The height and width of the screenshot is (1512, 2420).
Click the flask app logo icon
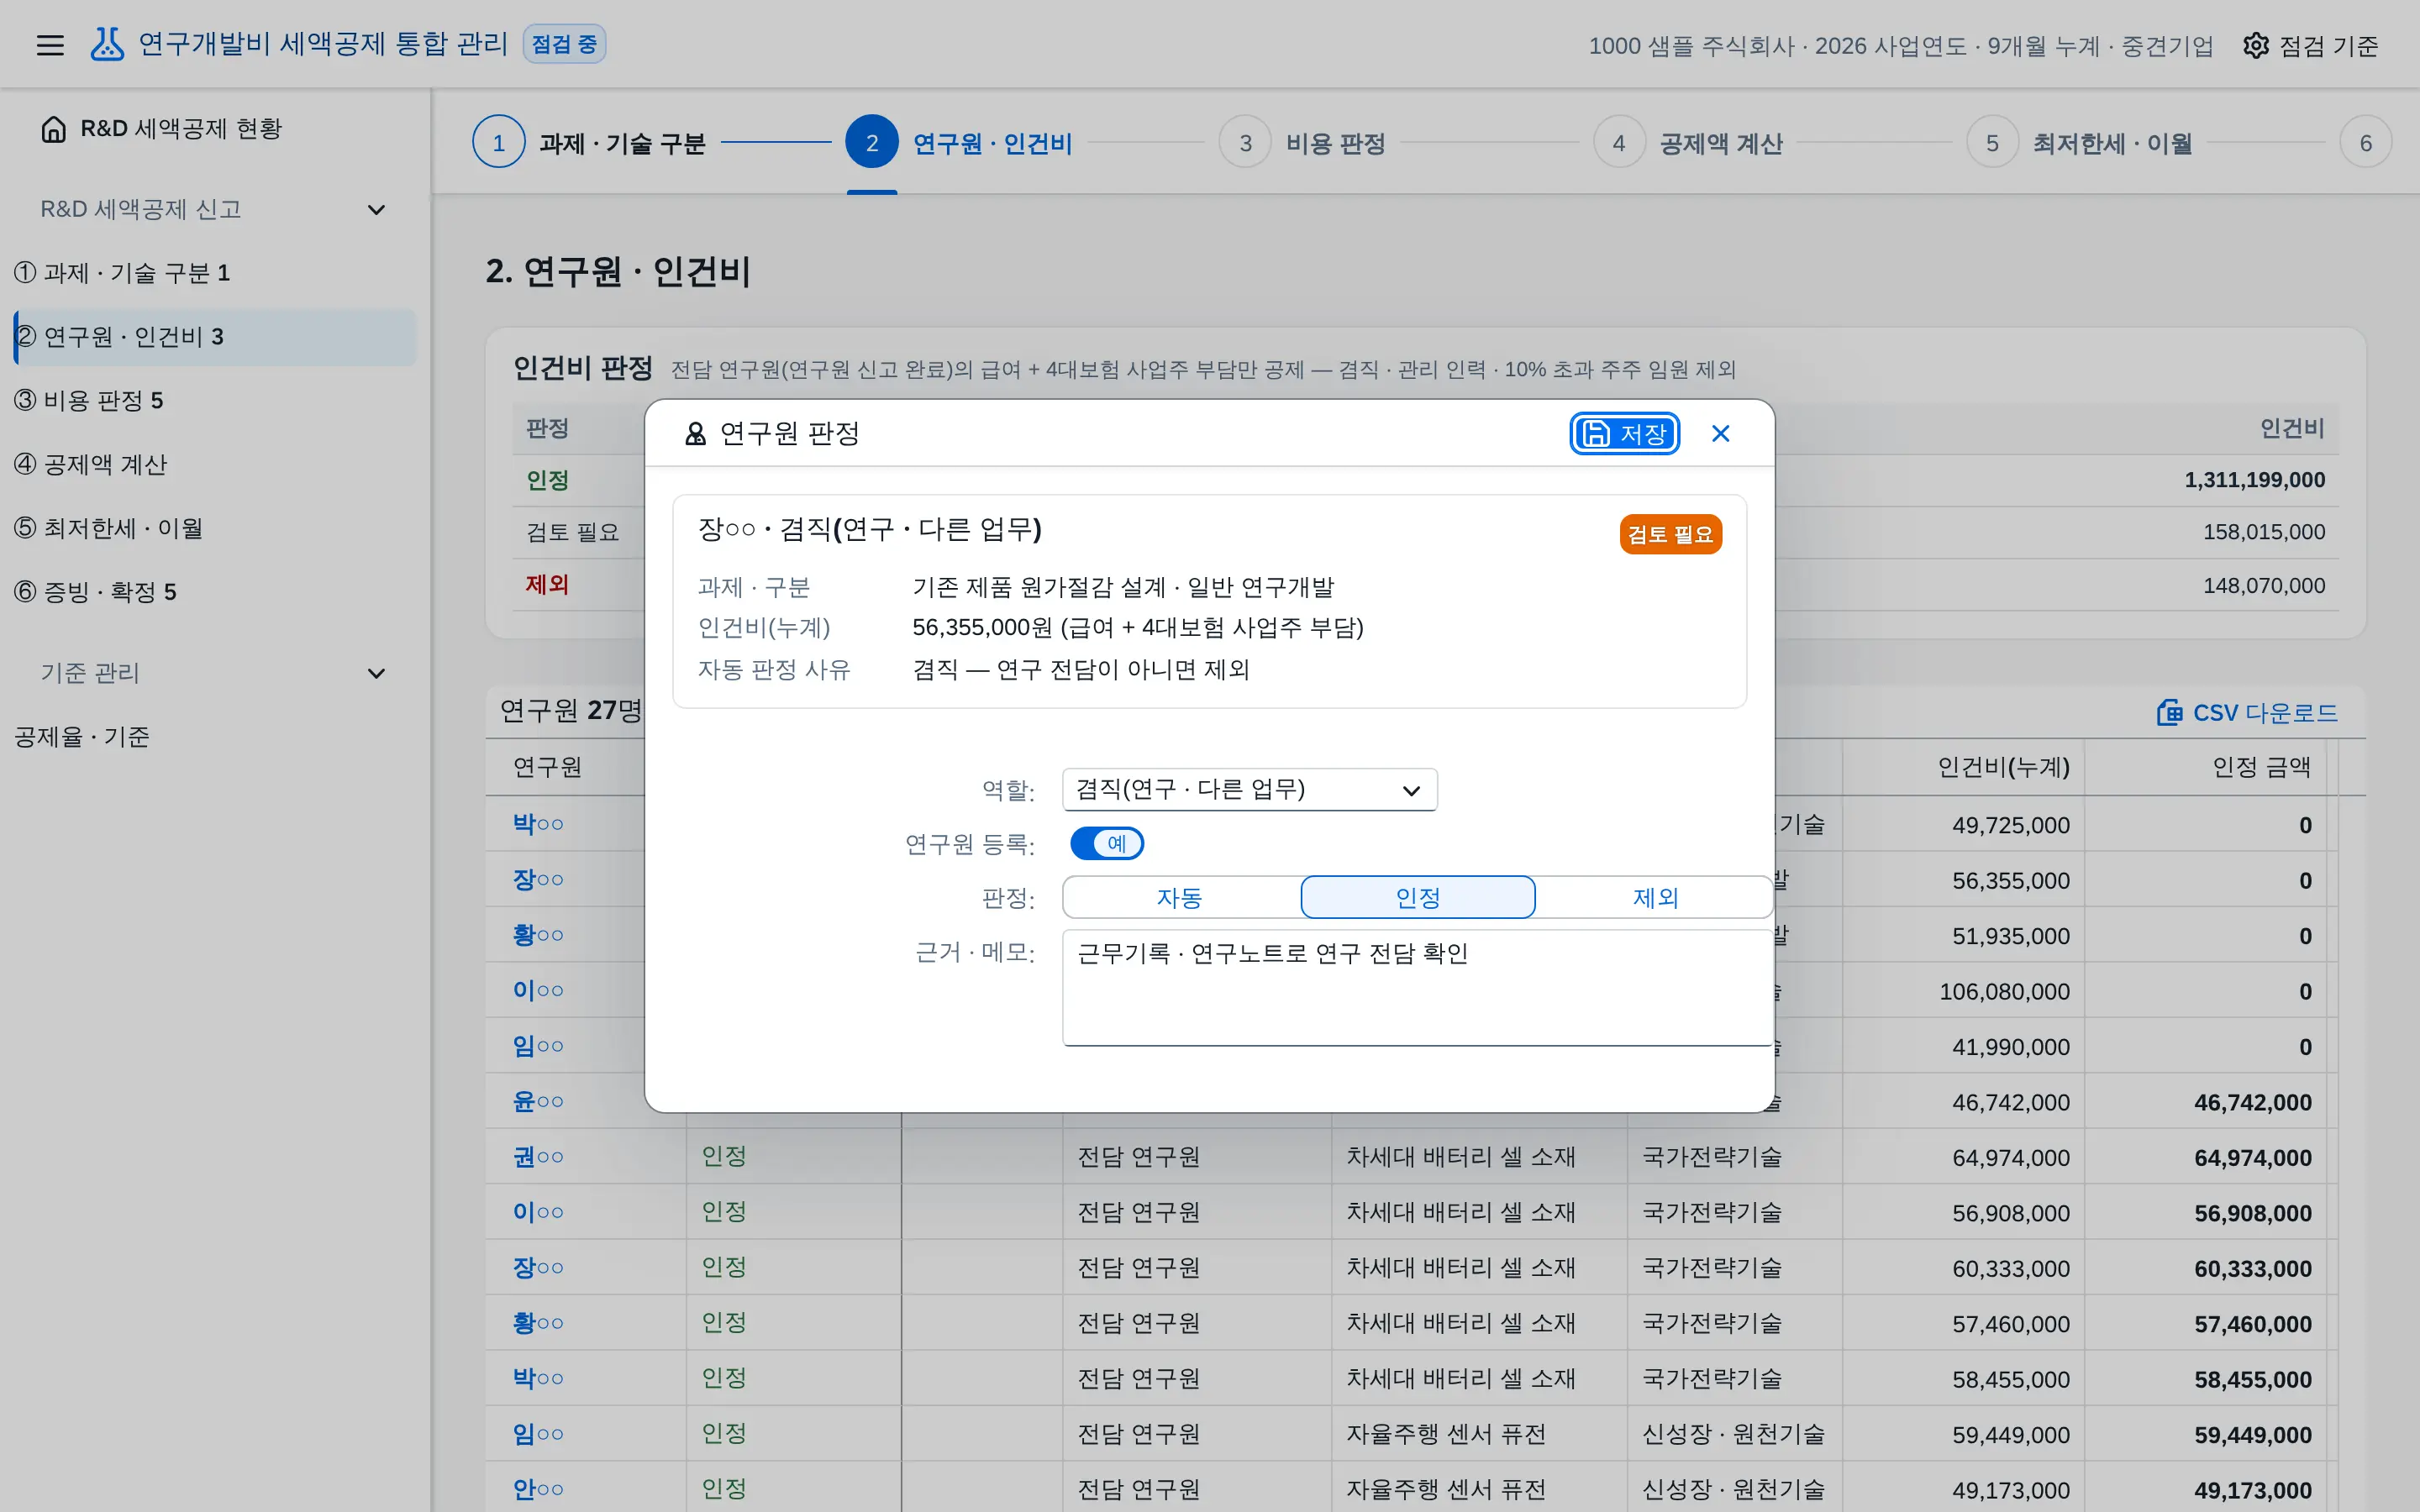(x=107, y=44)
